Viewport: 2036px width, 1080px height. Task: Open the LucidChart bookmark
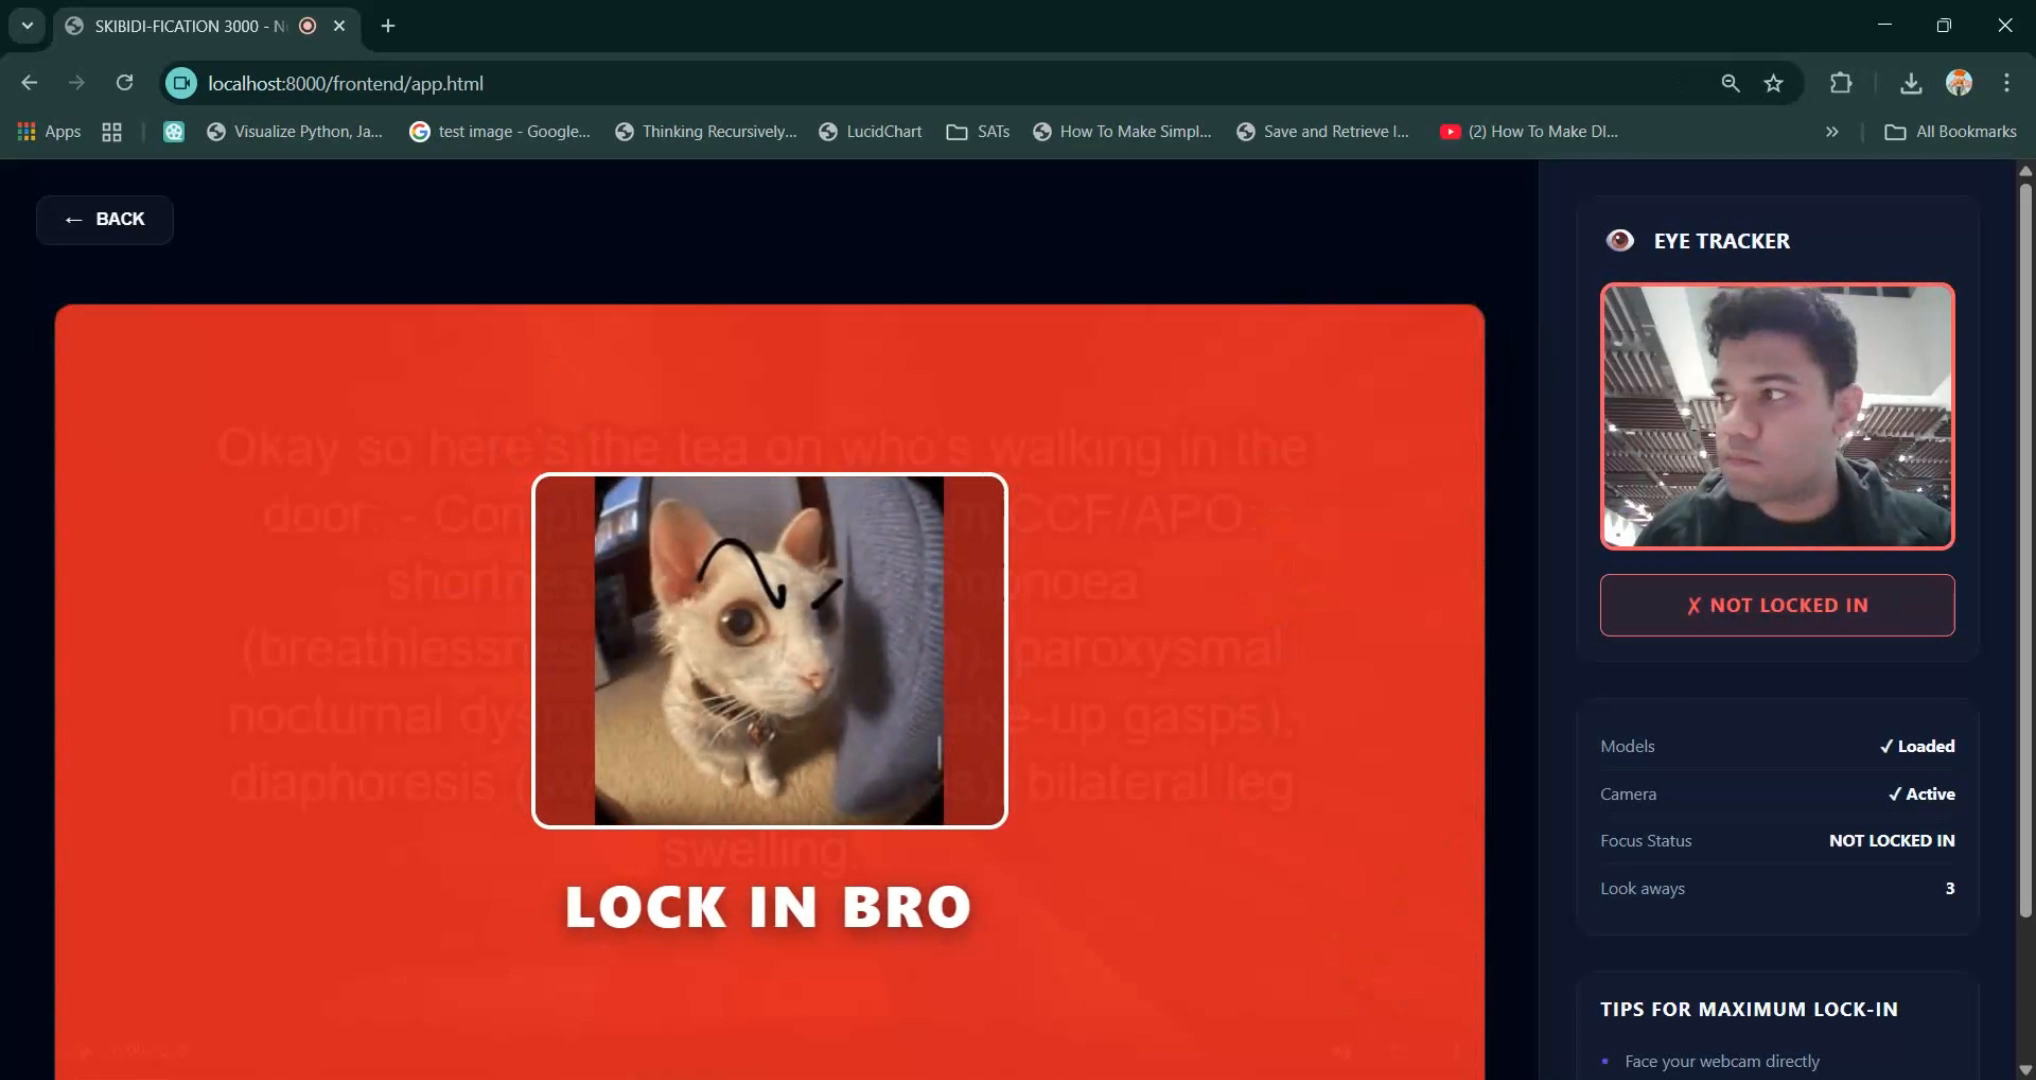pyautogui.click(x=870, y=131)
